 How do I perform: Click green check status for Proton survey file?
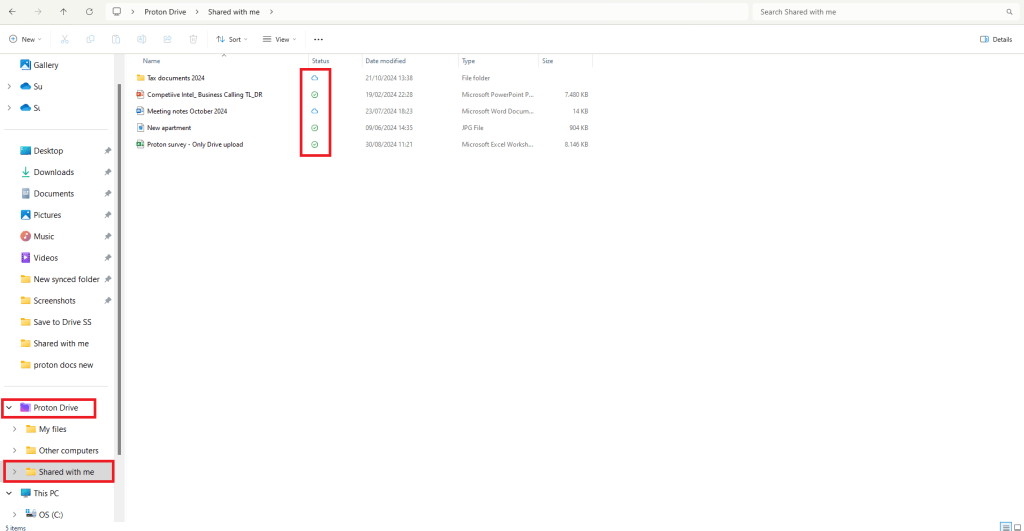click(x=315, y=144)
